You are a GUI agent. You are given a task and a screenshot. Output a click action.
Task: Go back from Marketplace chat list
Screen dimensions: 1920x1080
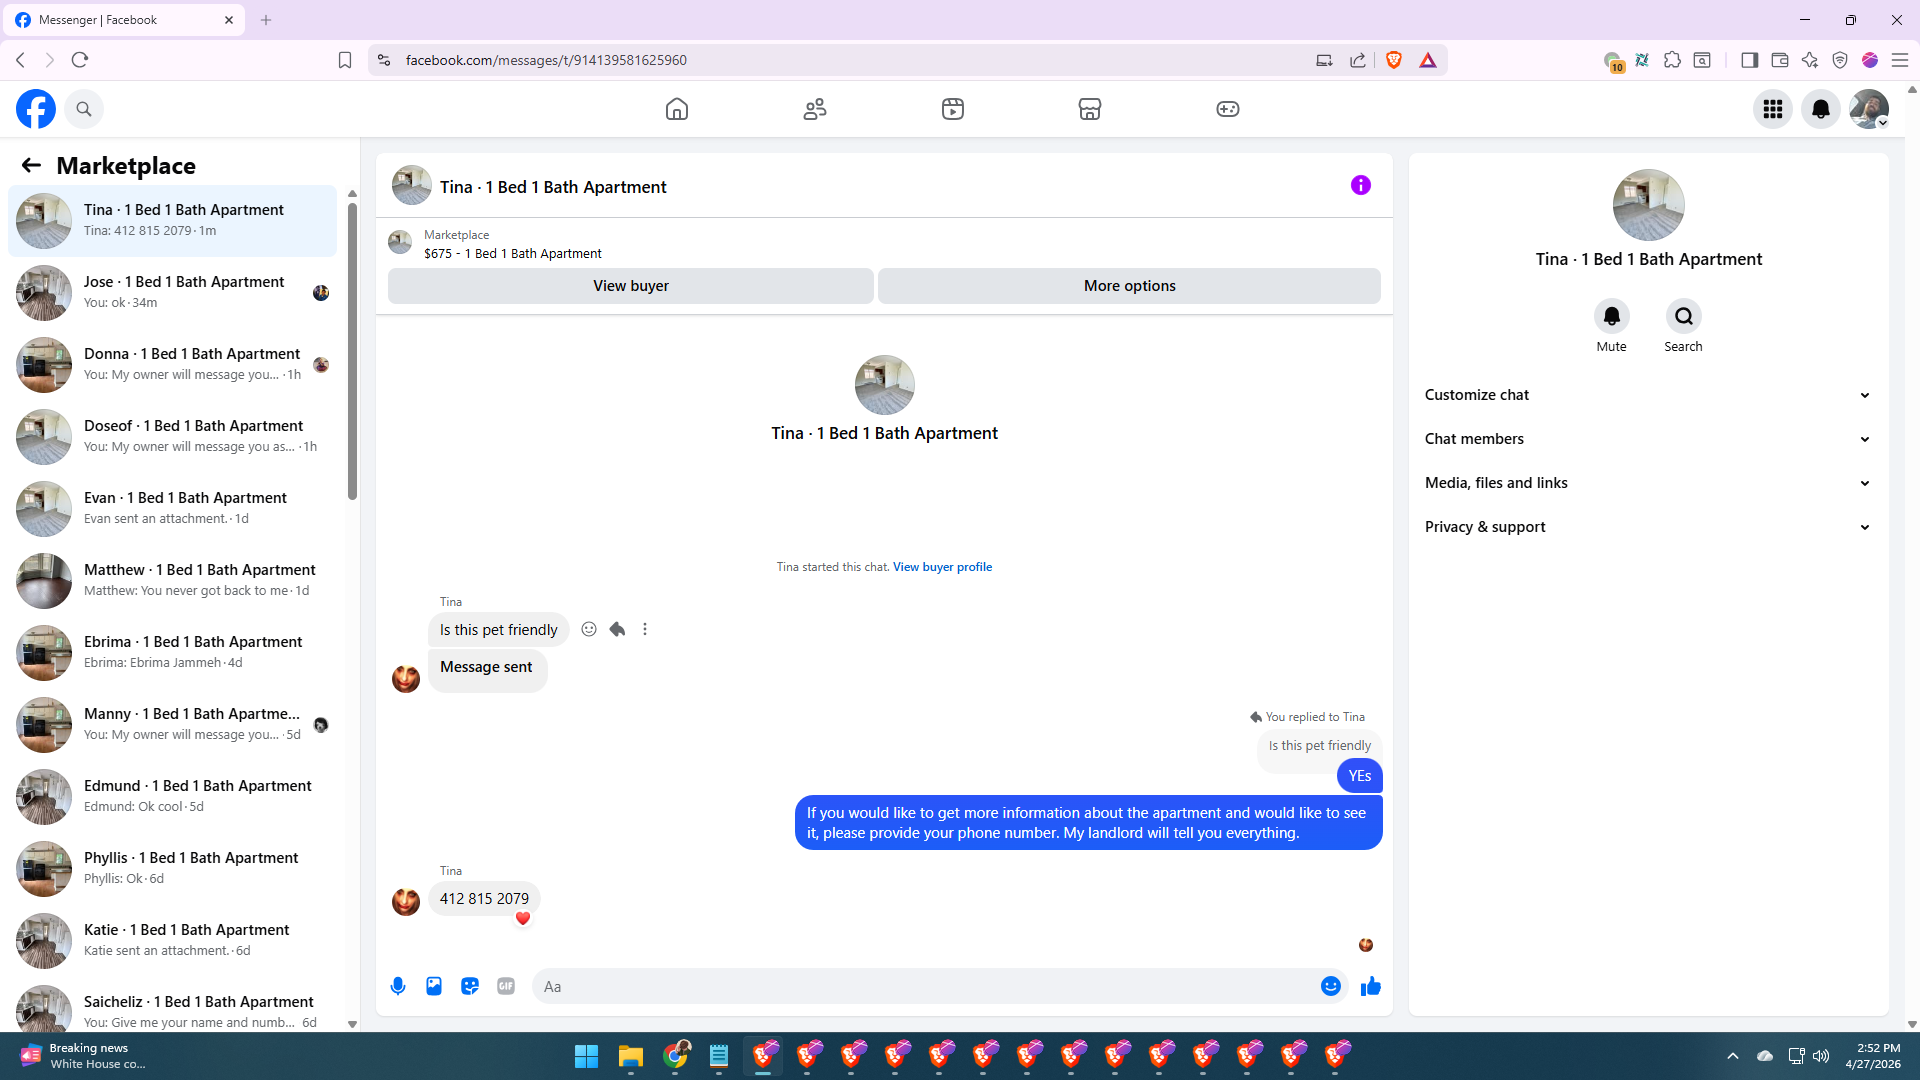31,165
